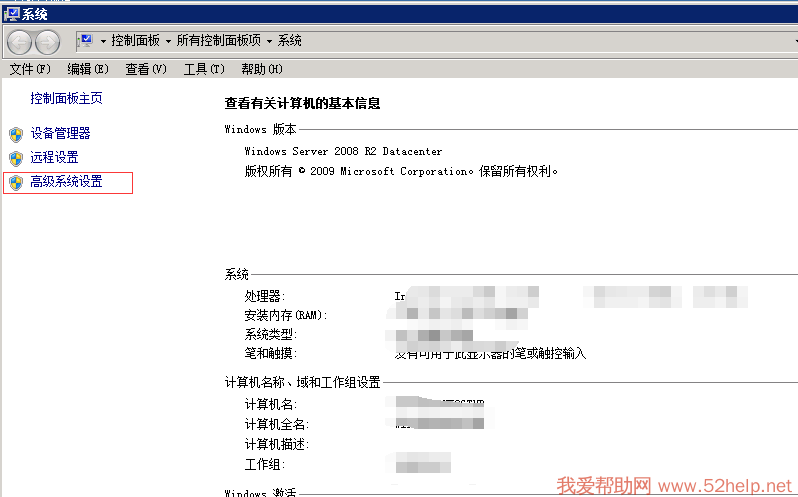
Task: Open the 文件(F) menu
Action: (30, 69)
